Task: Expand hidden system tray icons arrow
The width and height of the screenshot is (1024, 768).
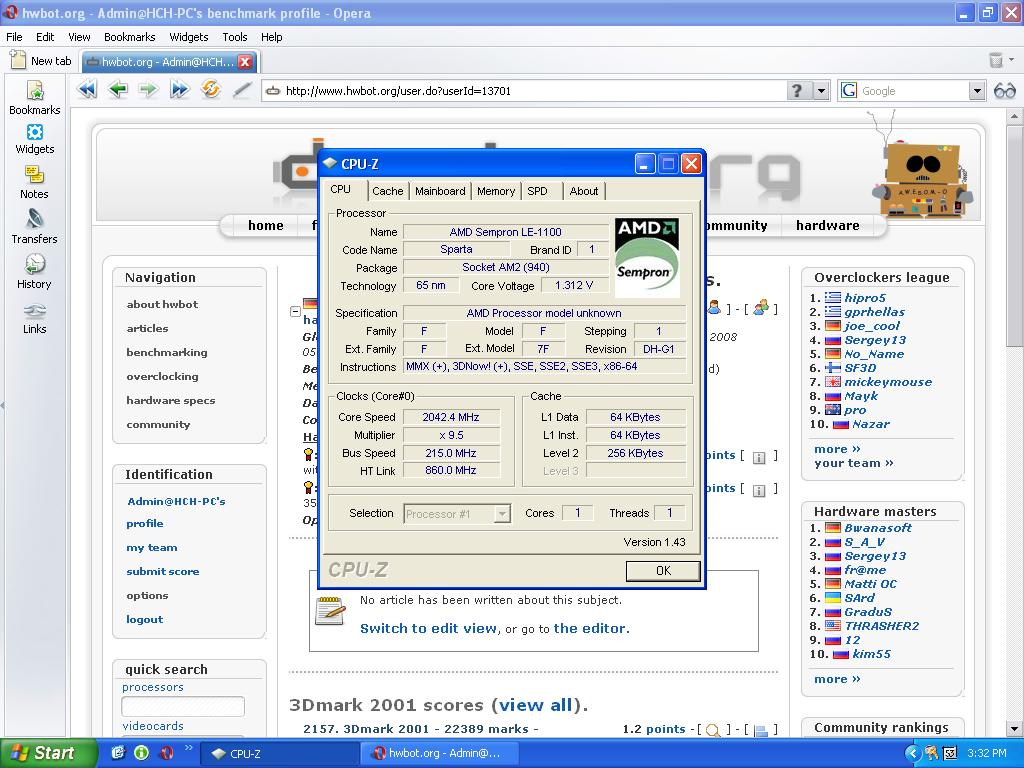Action: pos(912,754)
